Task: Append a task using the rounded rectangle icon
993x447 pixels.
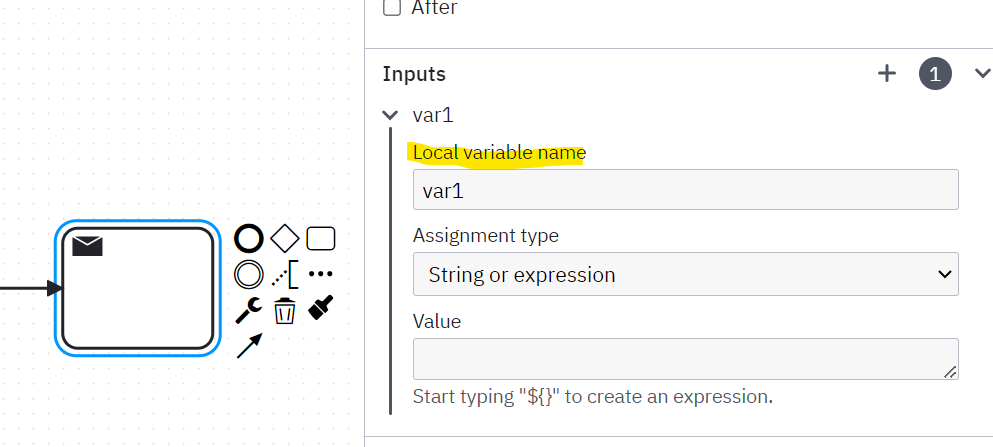Action: (x=320, y=239)
